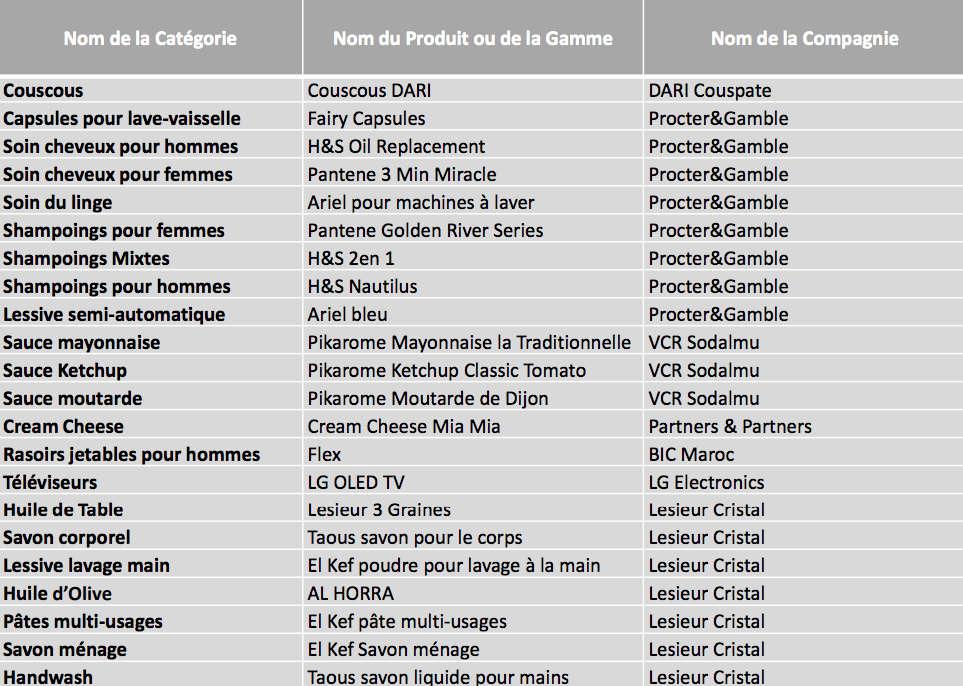Select the H&S Nautilus product cell
963x686 pixels.
click(472, 286)
